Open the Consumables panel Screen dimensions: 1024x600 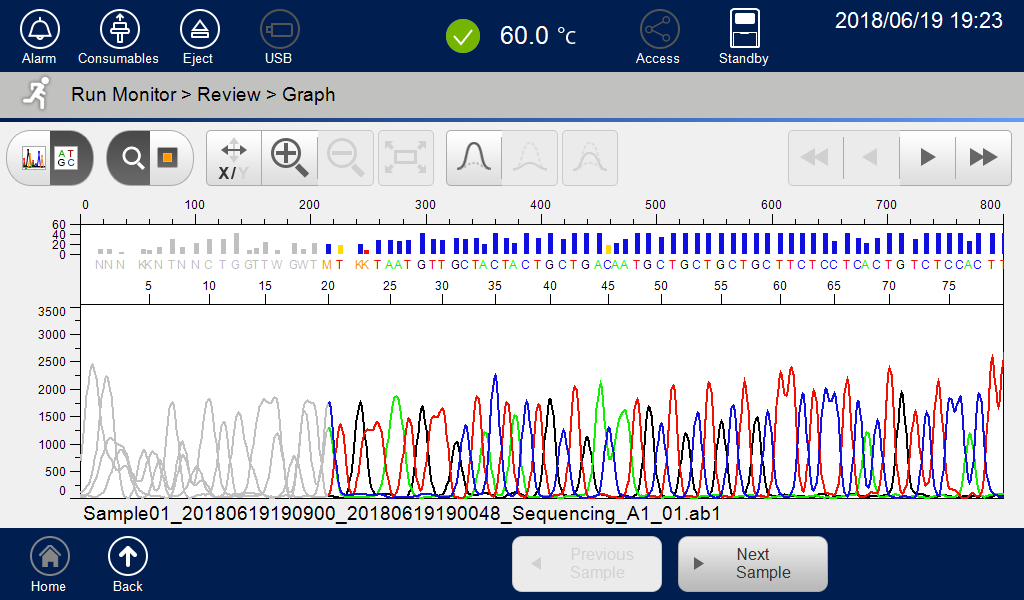tap(119, 30)
